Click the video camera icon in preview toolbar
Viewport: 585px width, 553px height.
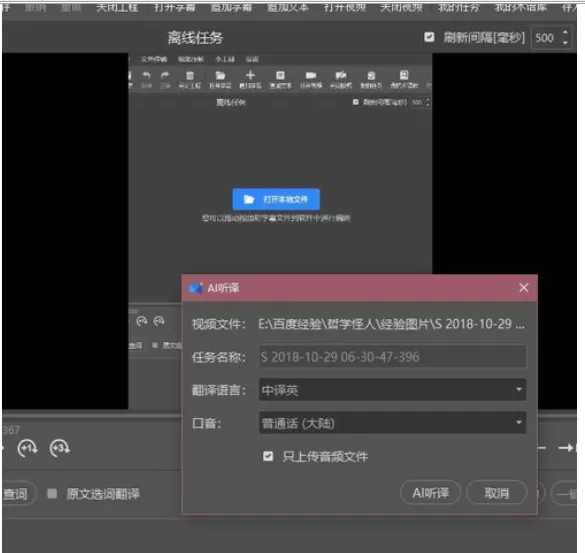pyautogui.click(x=311, y=76)
